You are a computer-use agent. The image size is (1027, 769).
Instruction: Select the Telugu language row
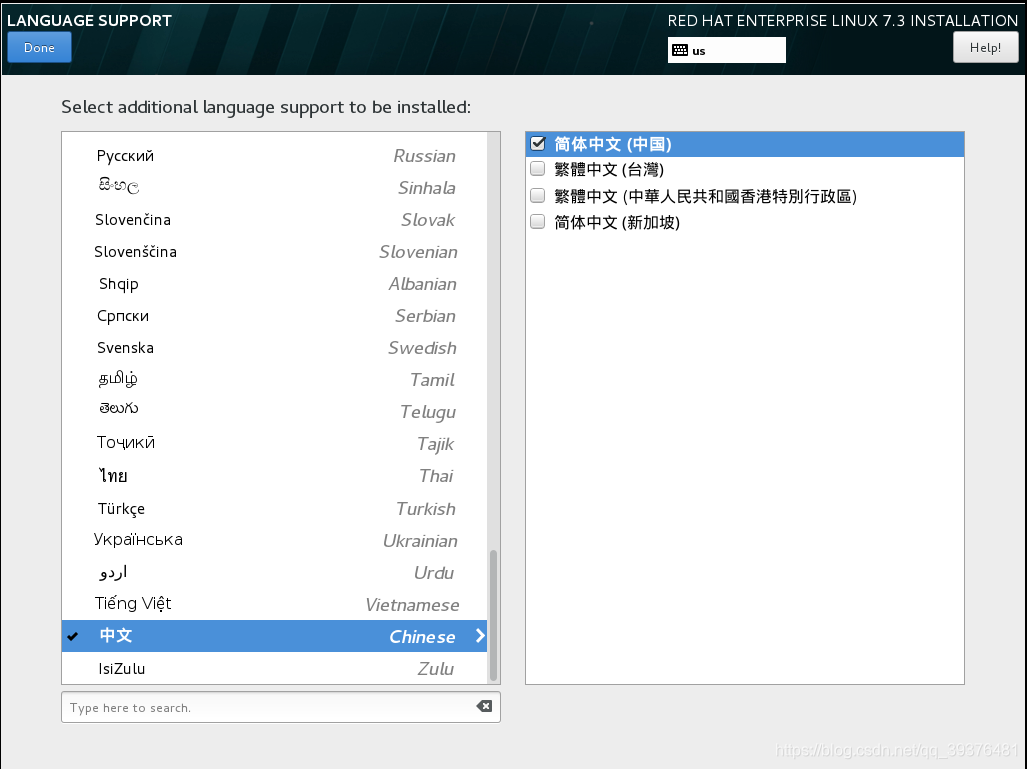coord(274,412)
